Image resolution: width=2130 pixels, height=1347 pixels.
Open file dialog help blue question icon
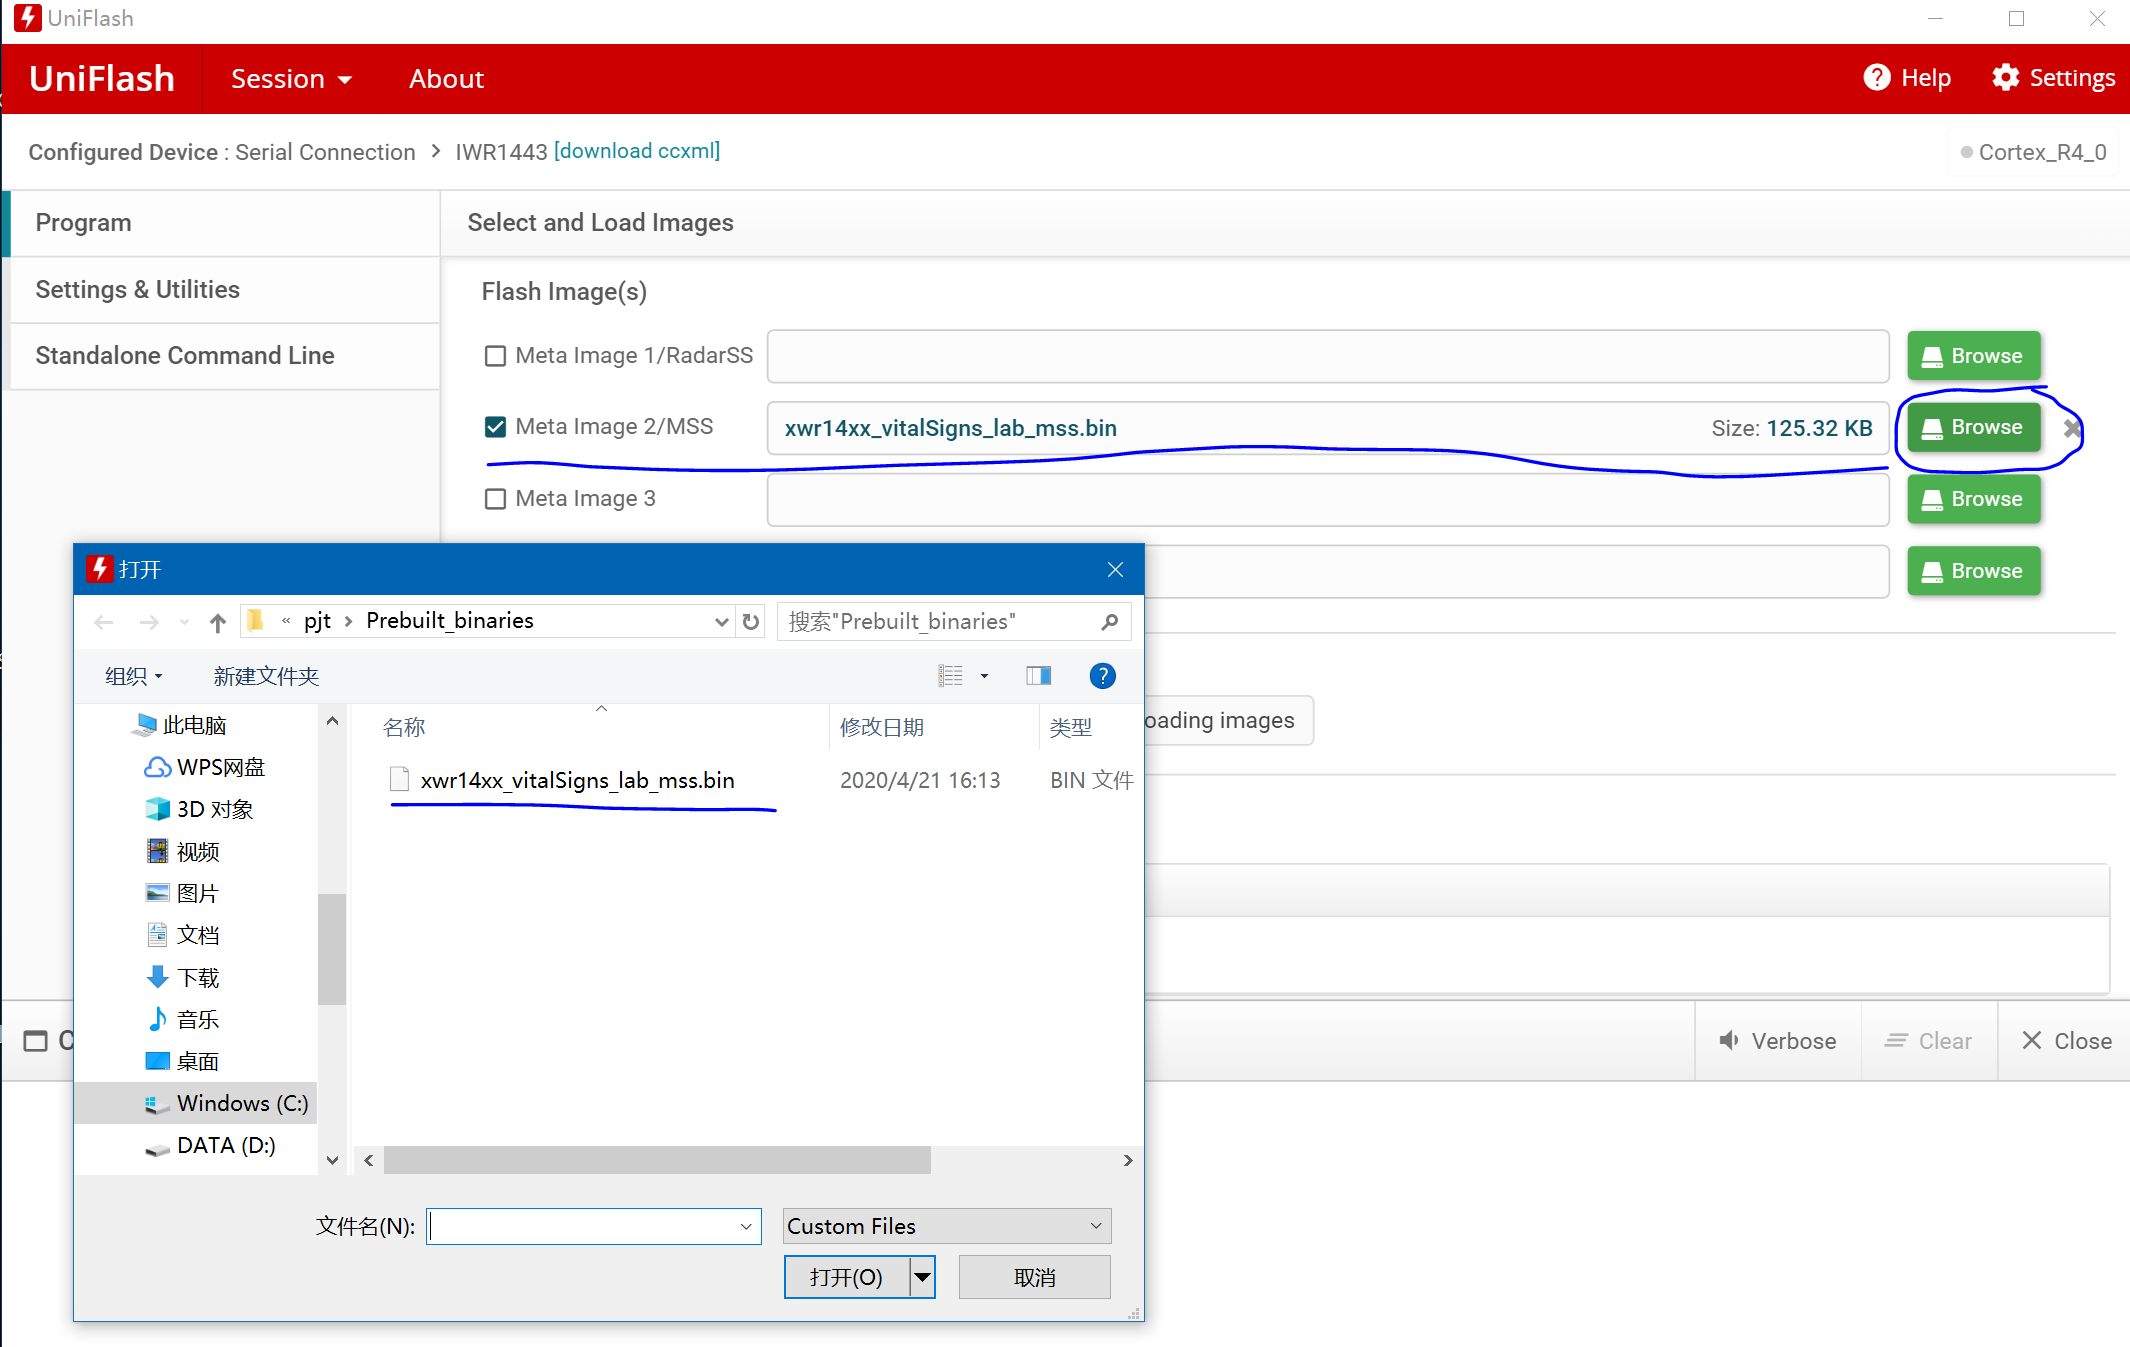point(1102,676)
